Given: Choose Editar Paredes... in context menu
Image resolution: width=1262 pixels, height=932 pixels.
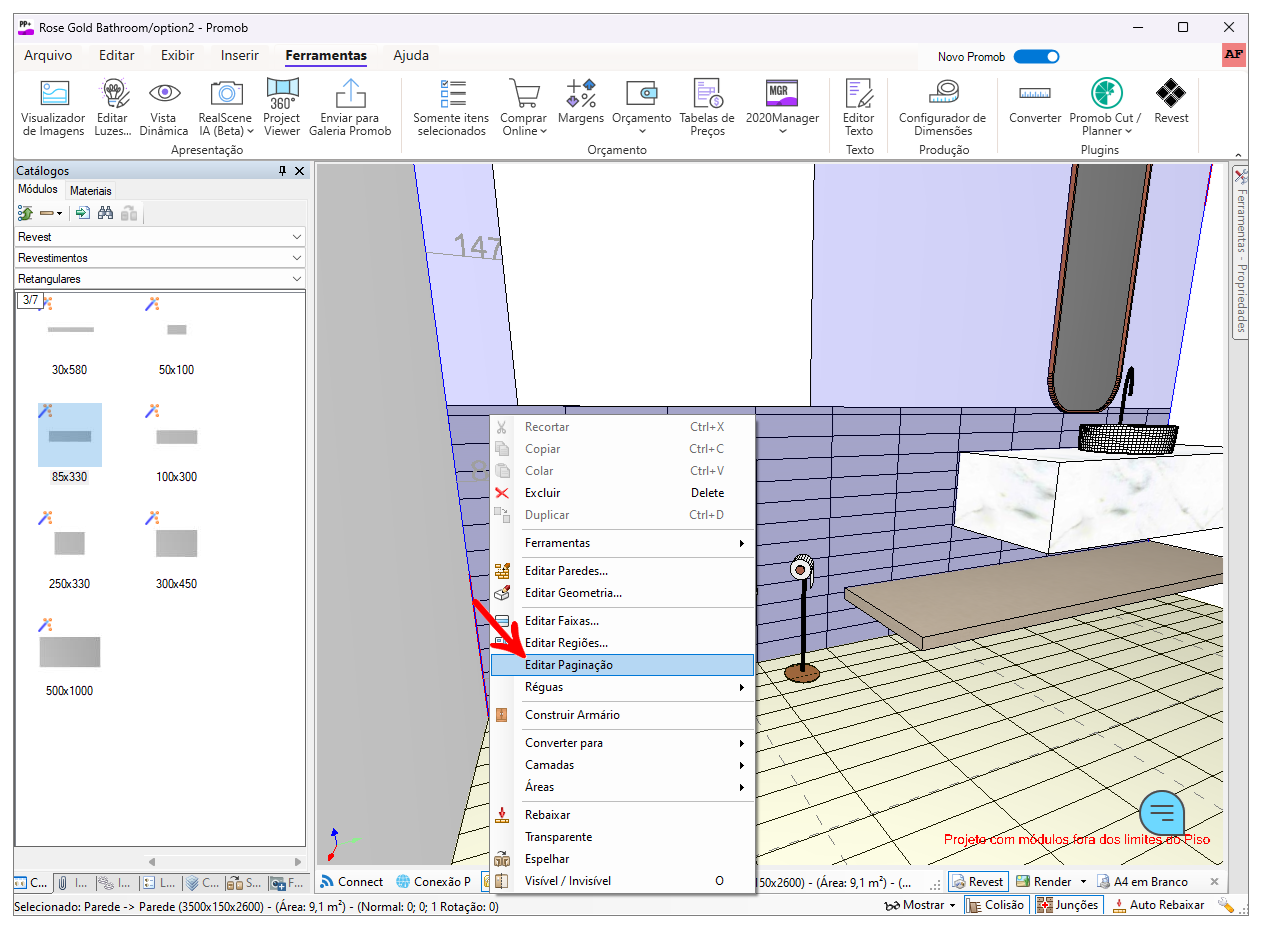Looking at the screenshot, I should tap(621, 571).
